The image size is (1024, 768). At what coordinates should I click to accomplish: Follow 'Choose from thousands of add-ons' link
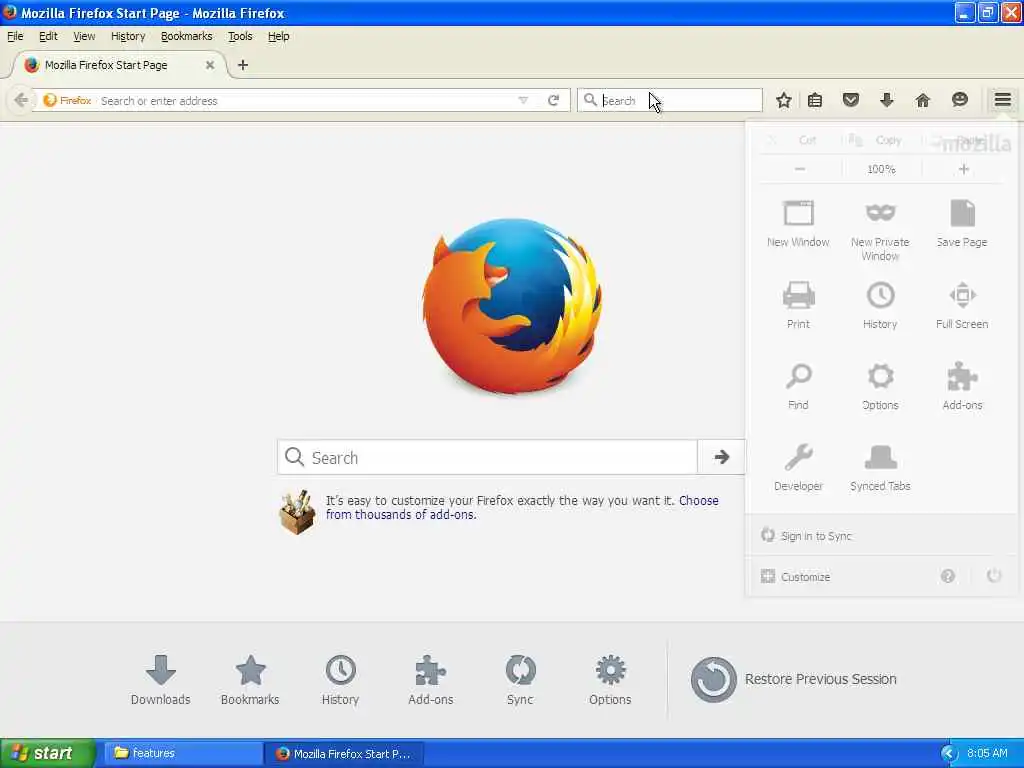[522, 507]
